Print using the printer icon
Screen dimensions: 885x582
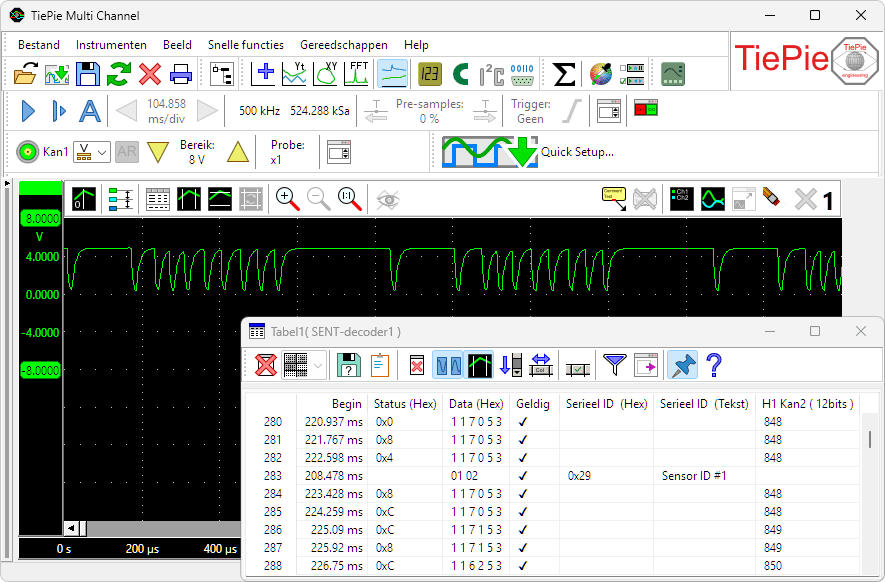tap(181, 74)
